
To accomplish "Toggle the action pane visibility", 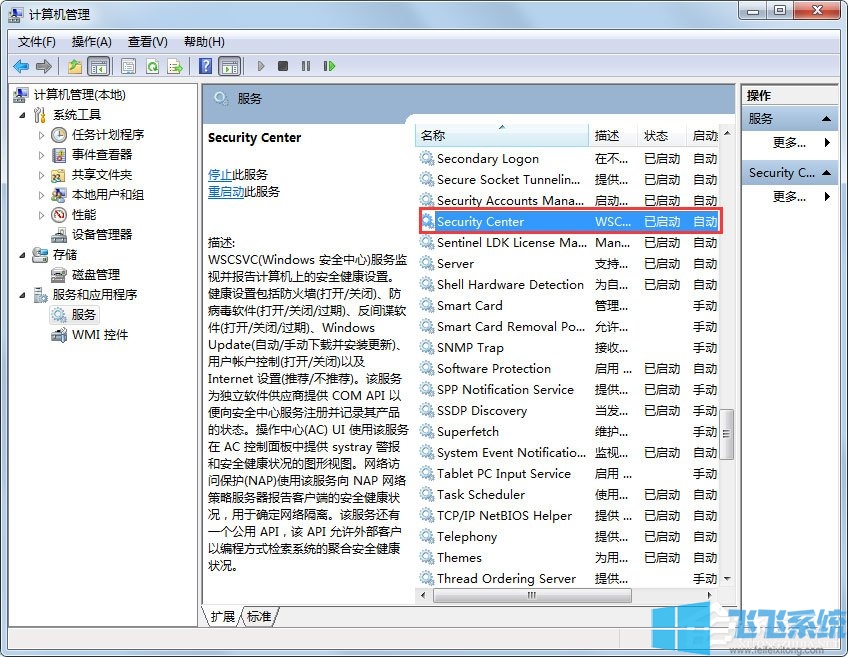I will tap(231, 66).
